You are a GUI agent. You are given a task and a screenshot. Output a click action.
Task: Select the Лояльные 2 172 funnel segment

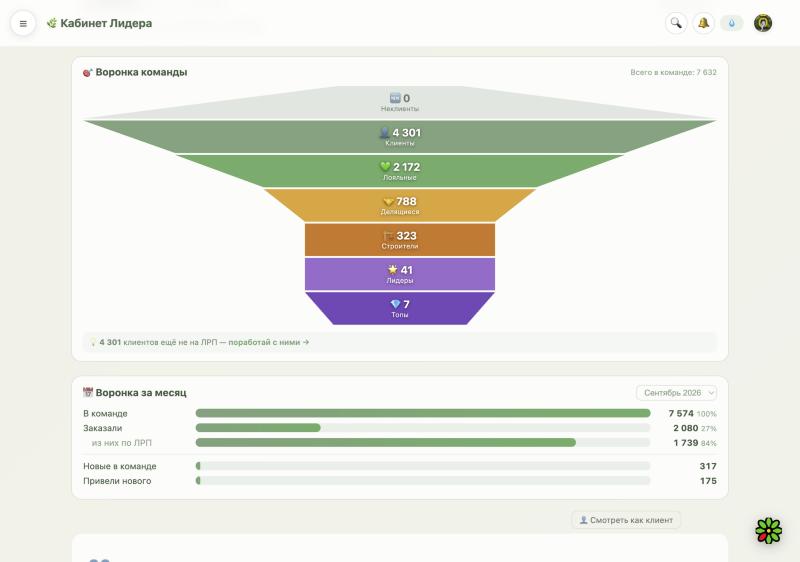click(400, 171)
